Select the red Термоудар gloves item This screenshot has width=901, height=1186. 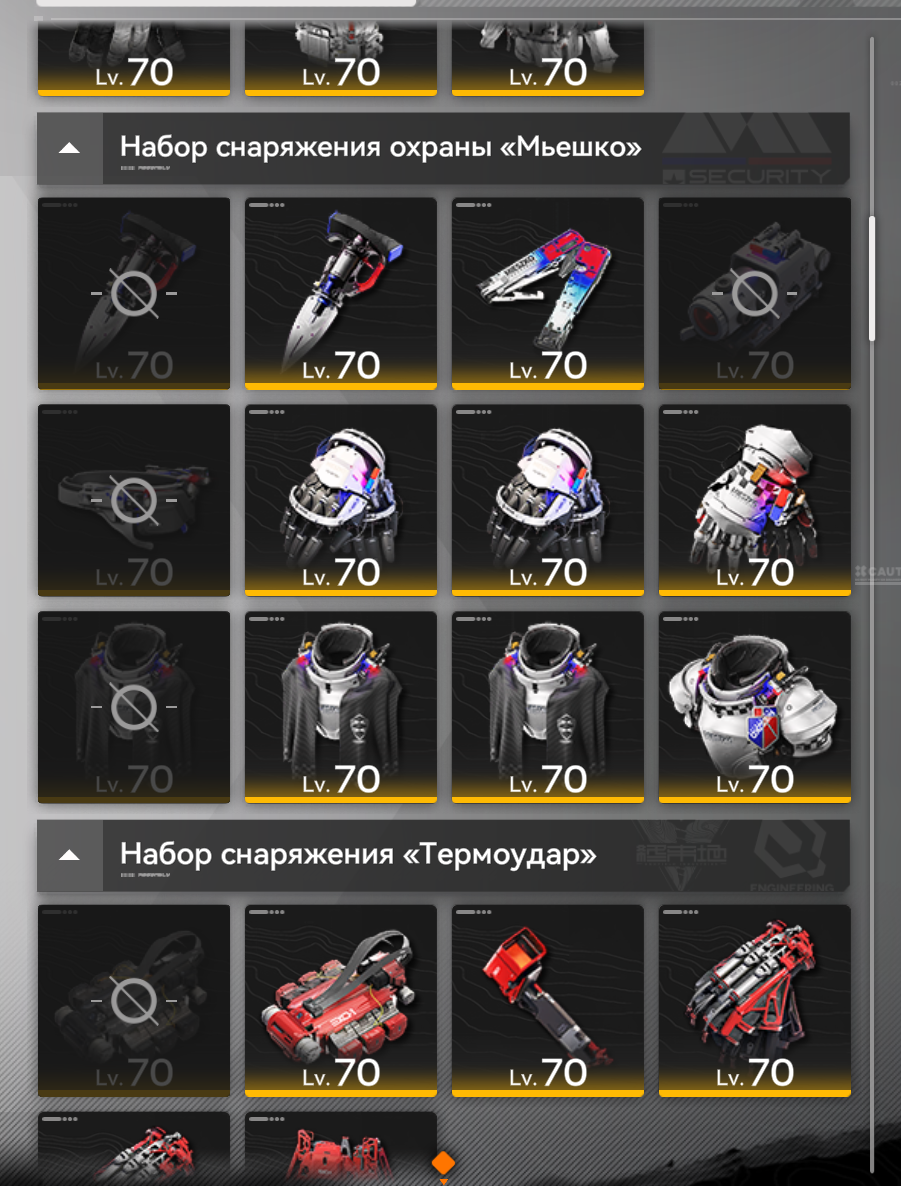(754, 1001)
